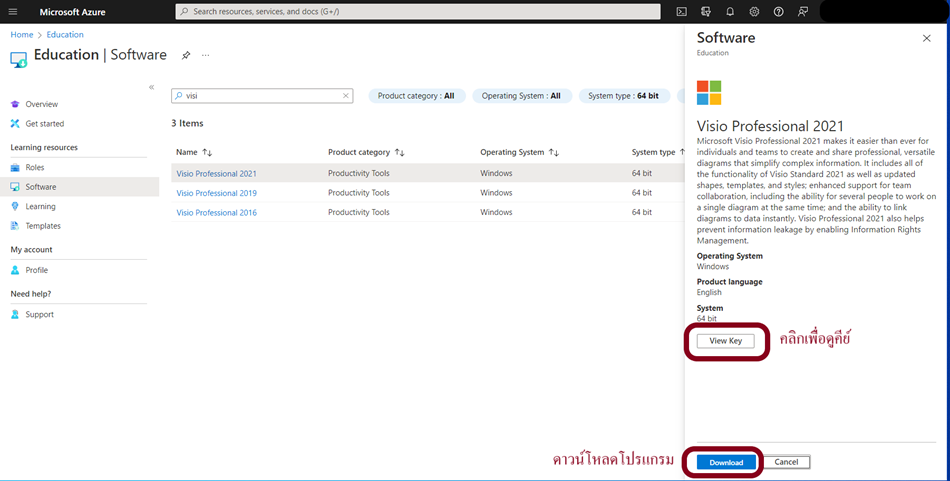Open the System type filter
Screen dimensions: 950x481
623,96
